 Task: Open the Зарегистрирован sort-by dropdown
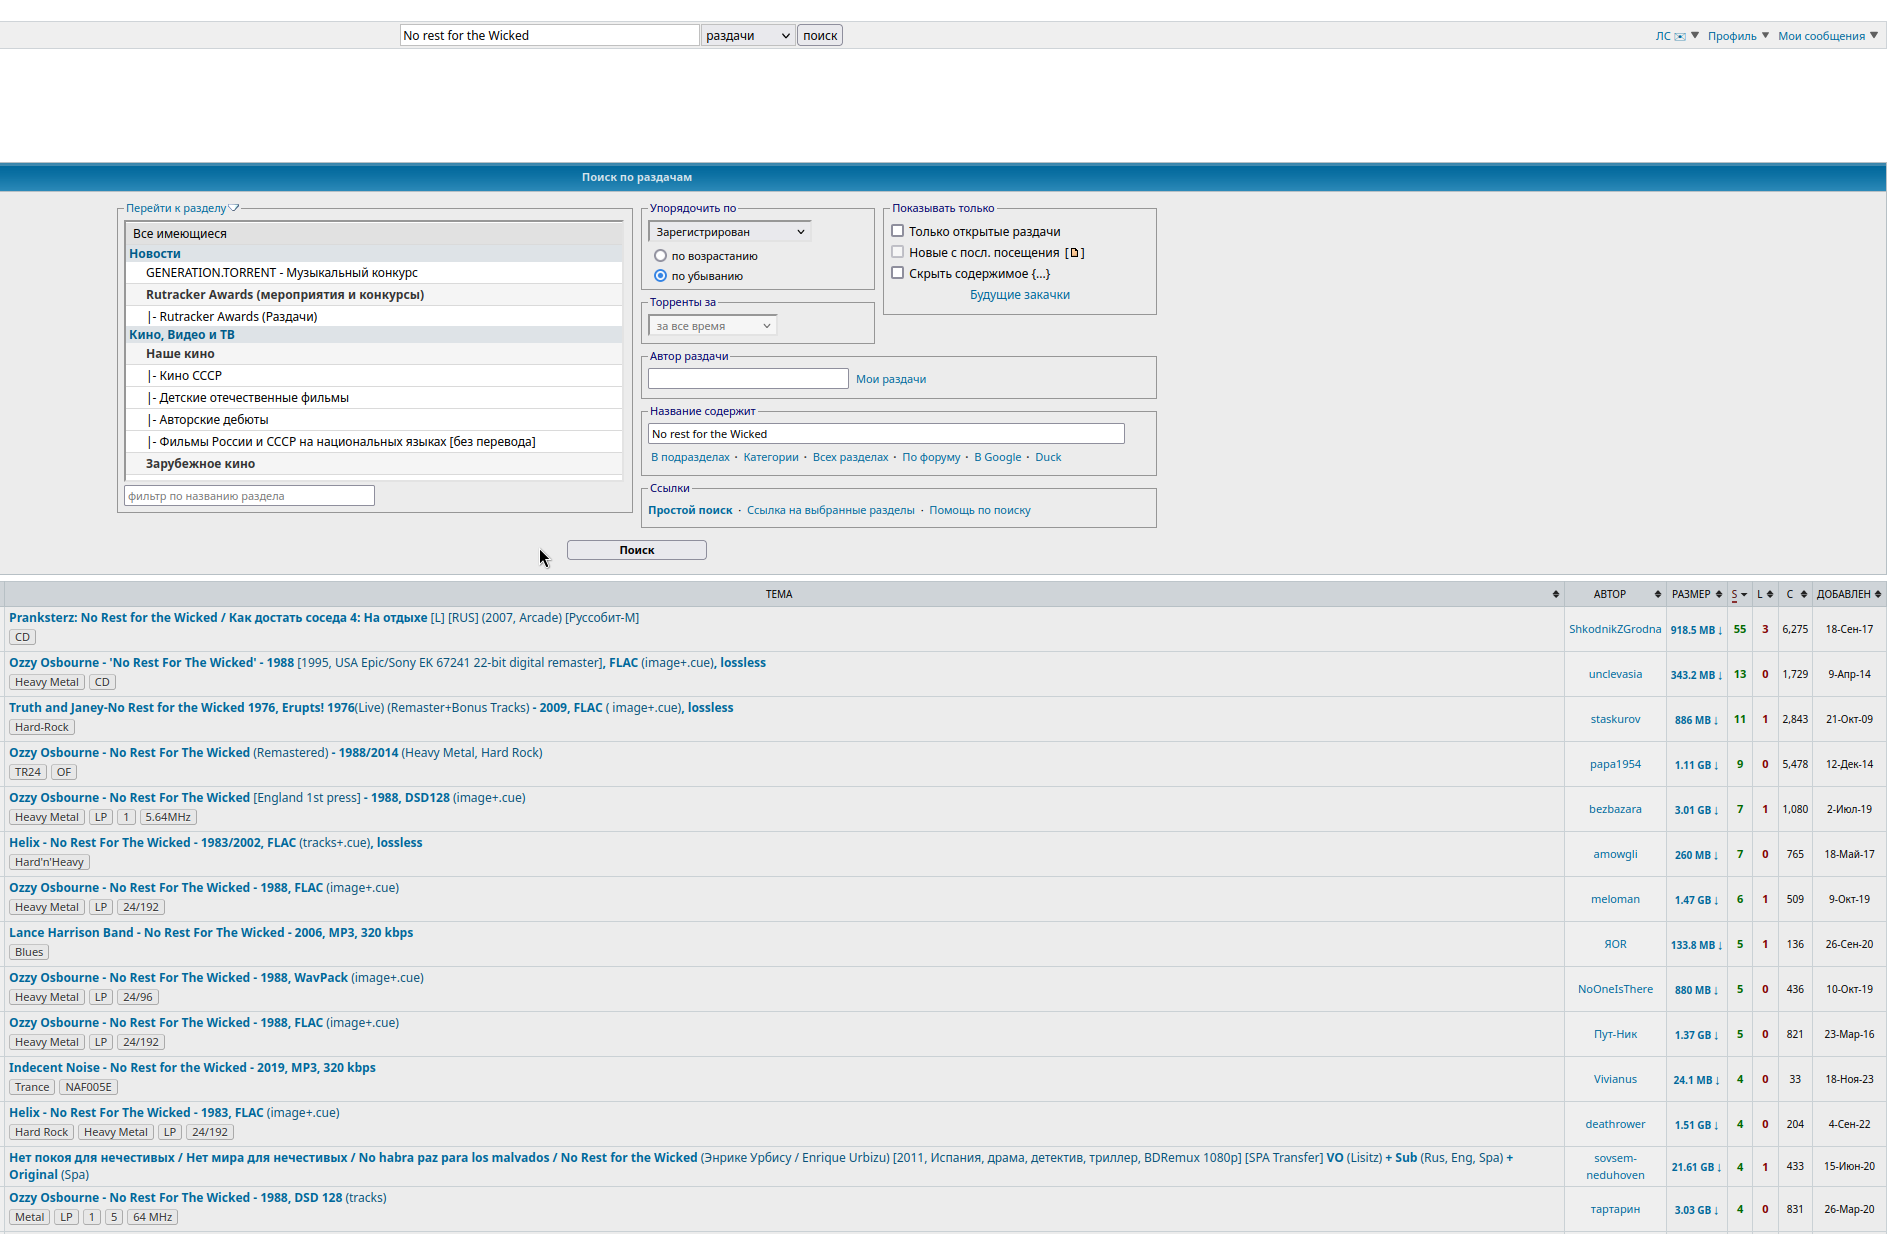coord(730,231)
